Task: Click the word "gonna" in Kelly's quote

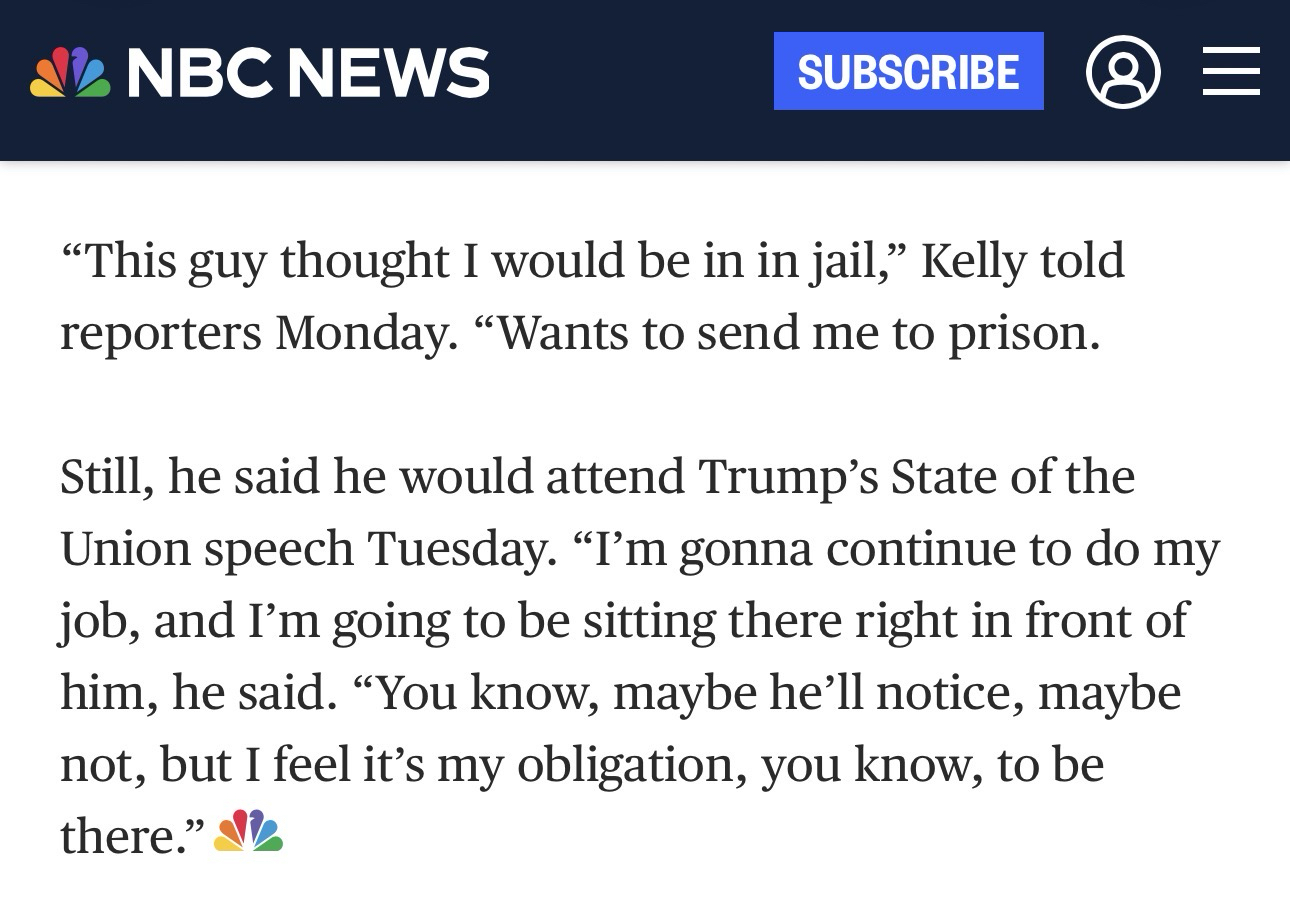Action: click(x=746, y=548)
